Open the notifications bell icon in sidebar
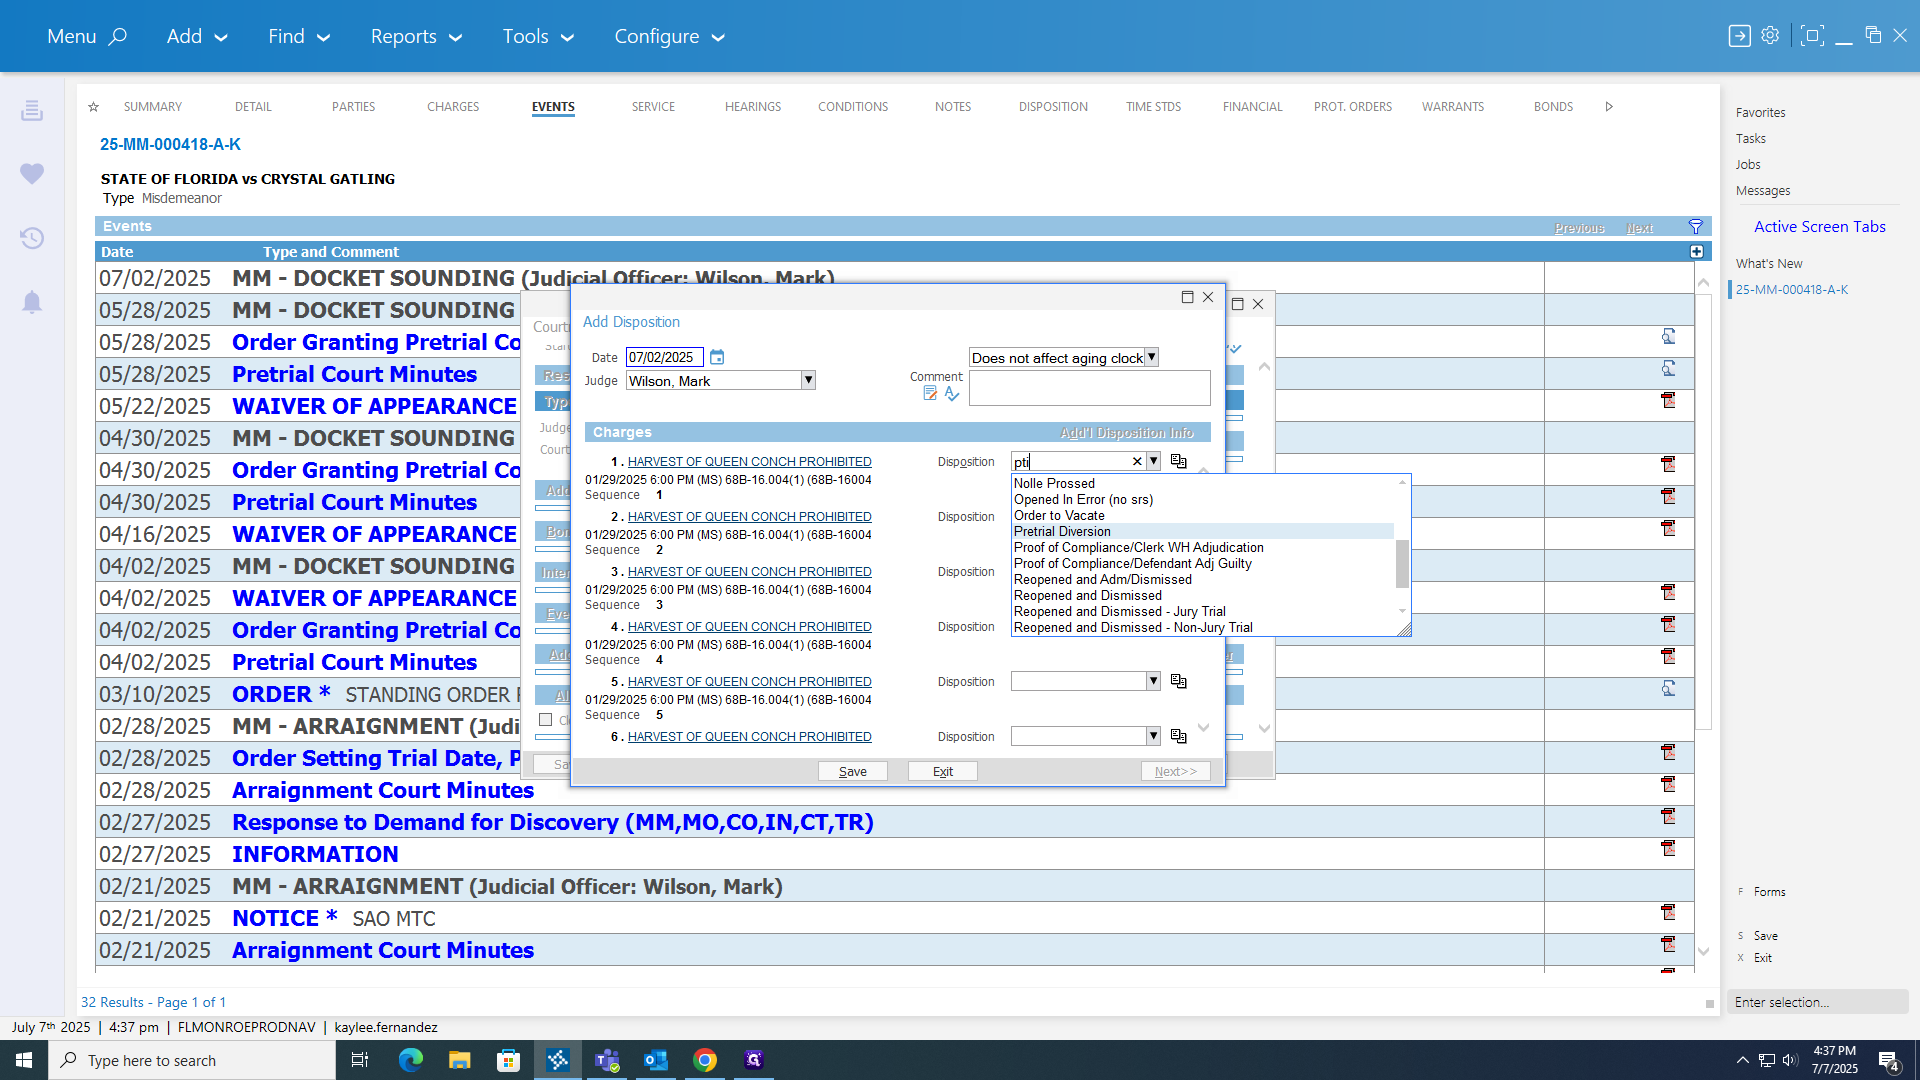Image resolution: width=1920 pixels, height=1080 pixels. pyautogui.click(x=32, y=302)
